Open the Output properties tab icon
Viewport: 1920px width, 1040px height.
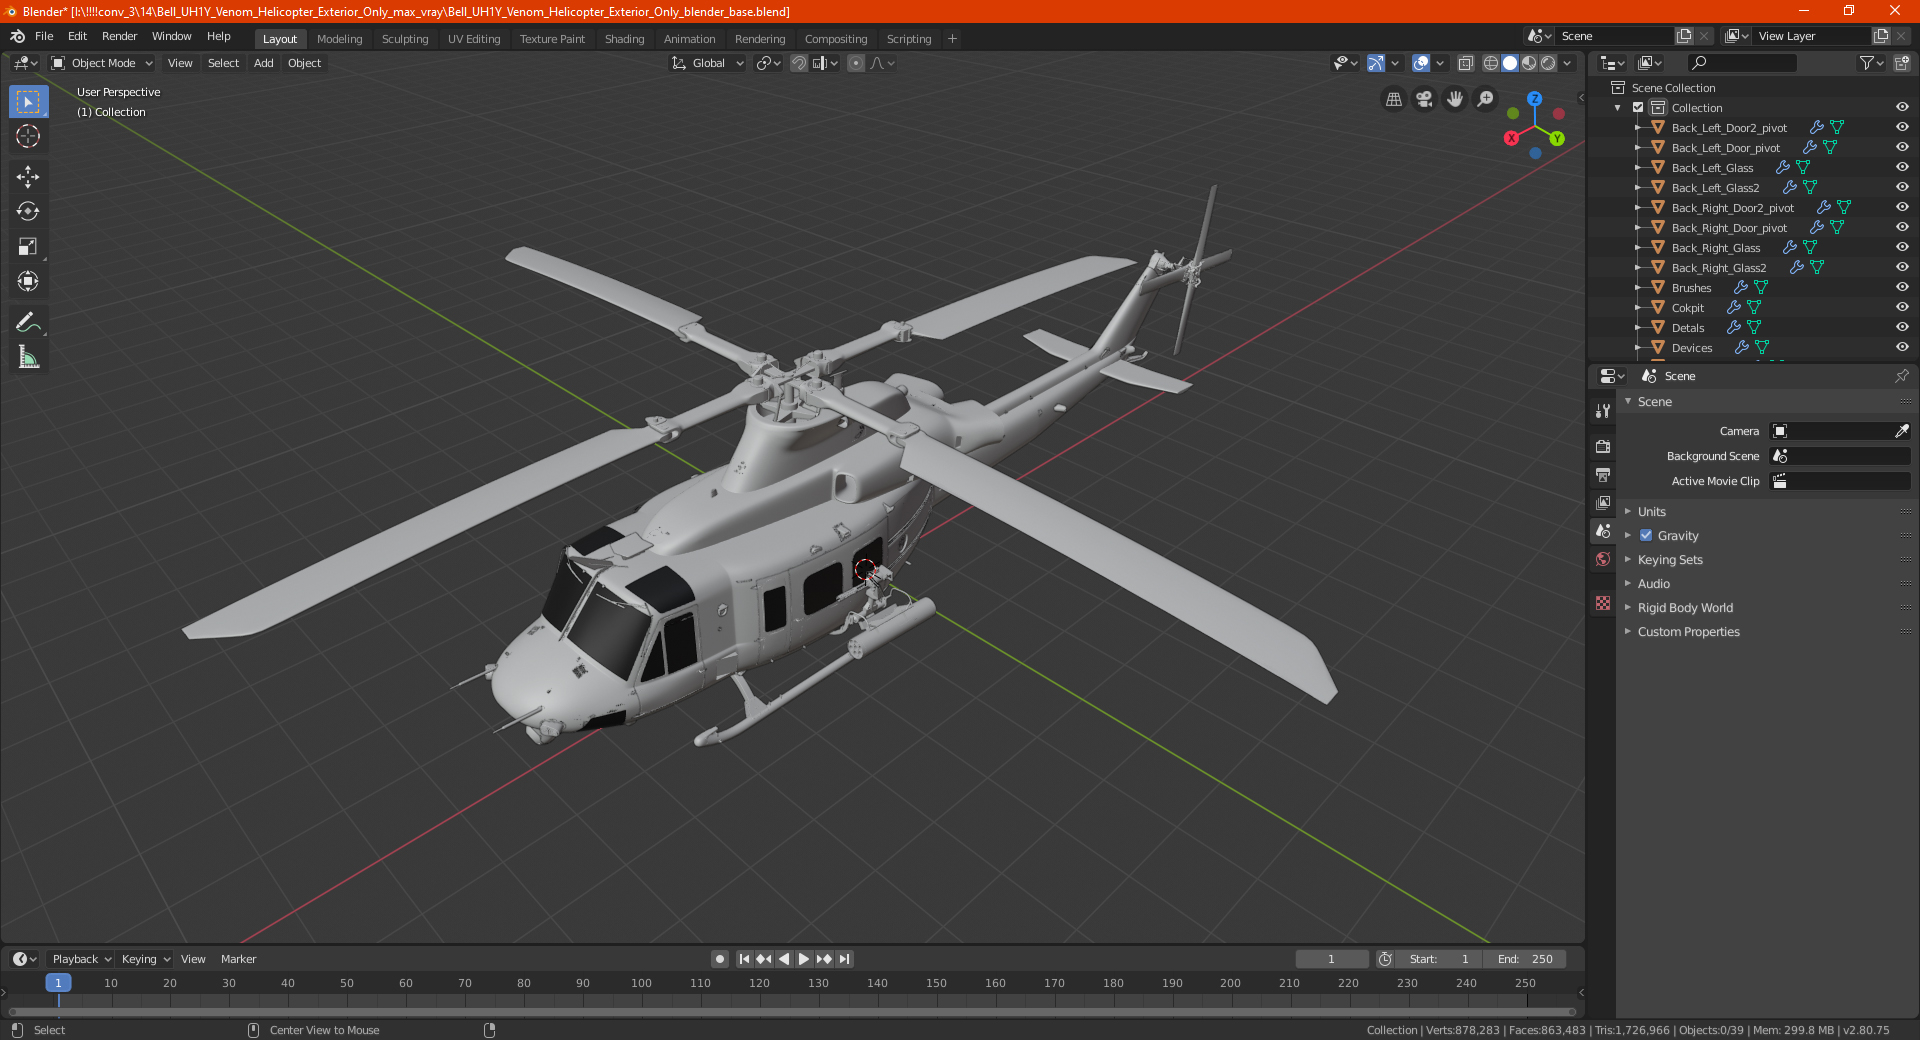click(1603, 474)
